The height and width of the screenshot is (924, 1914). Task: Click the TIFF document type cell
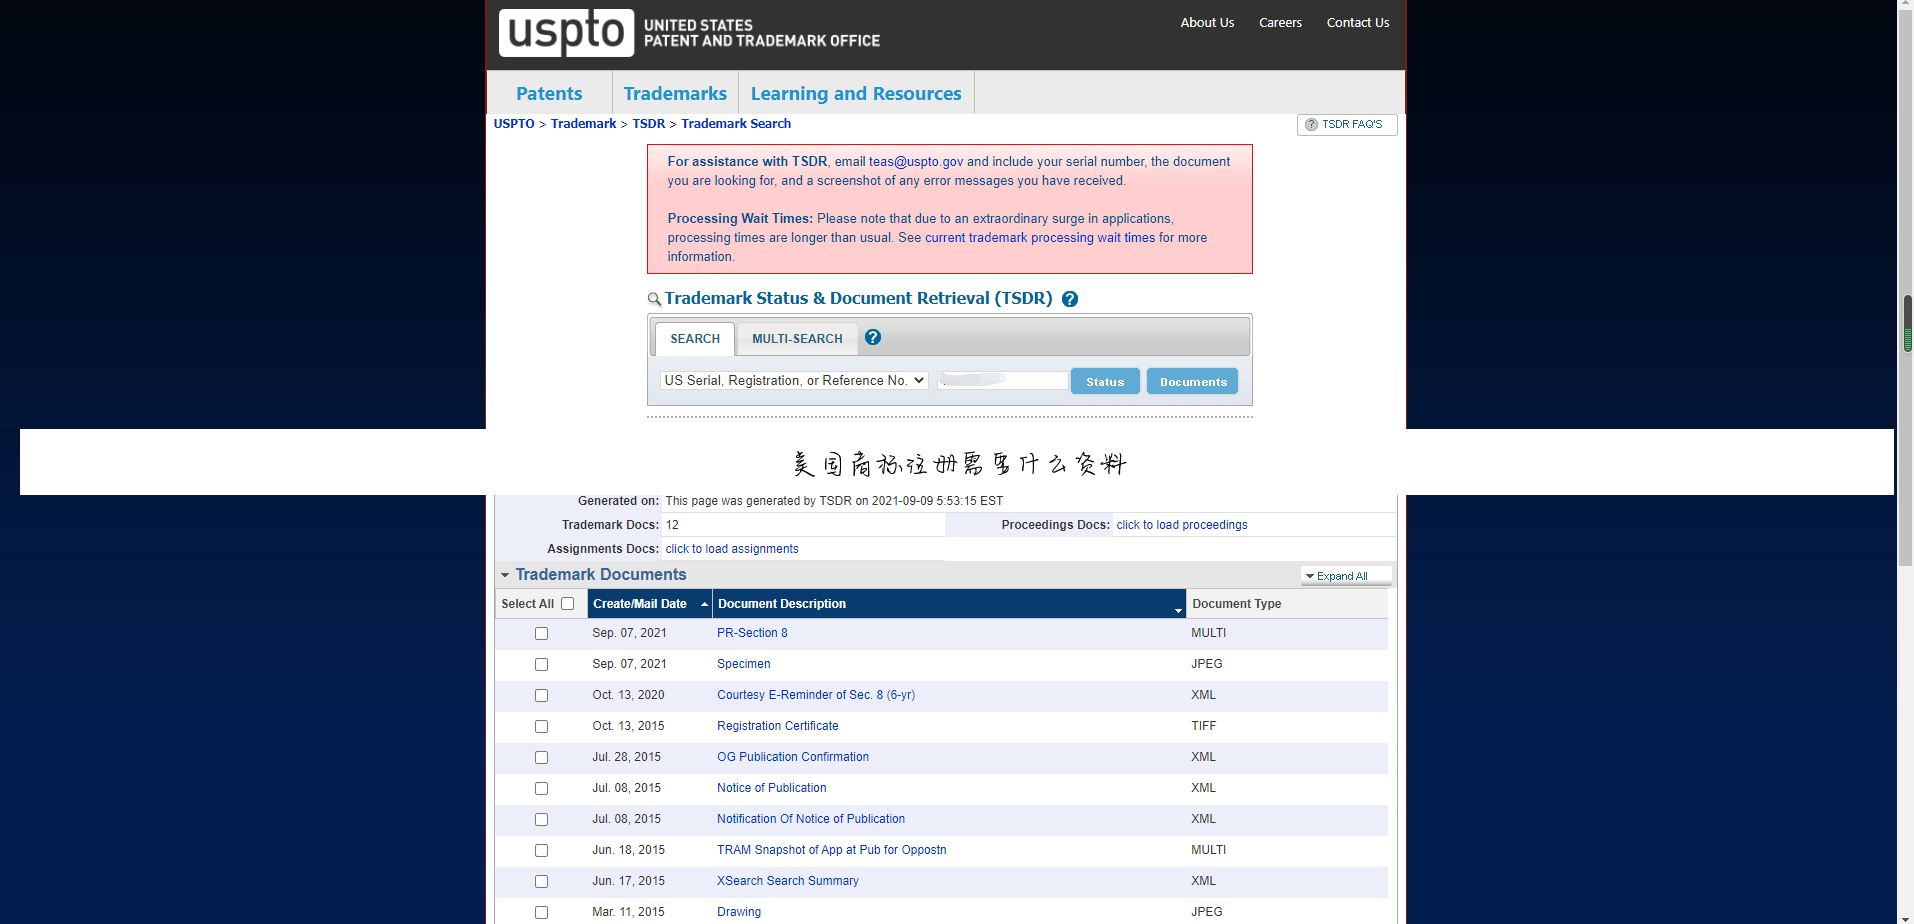pos(1203,726)
